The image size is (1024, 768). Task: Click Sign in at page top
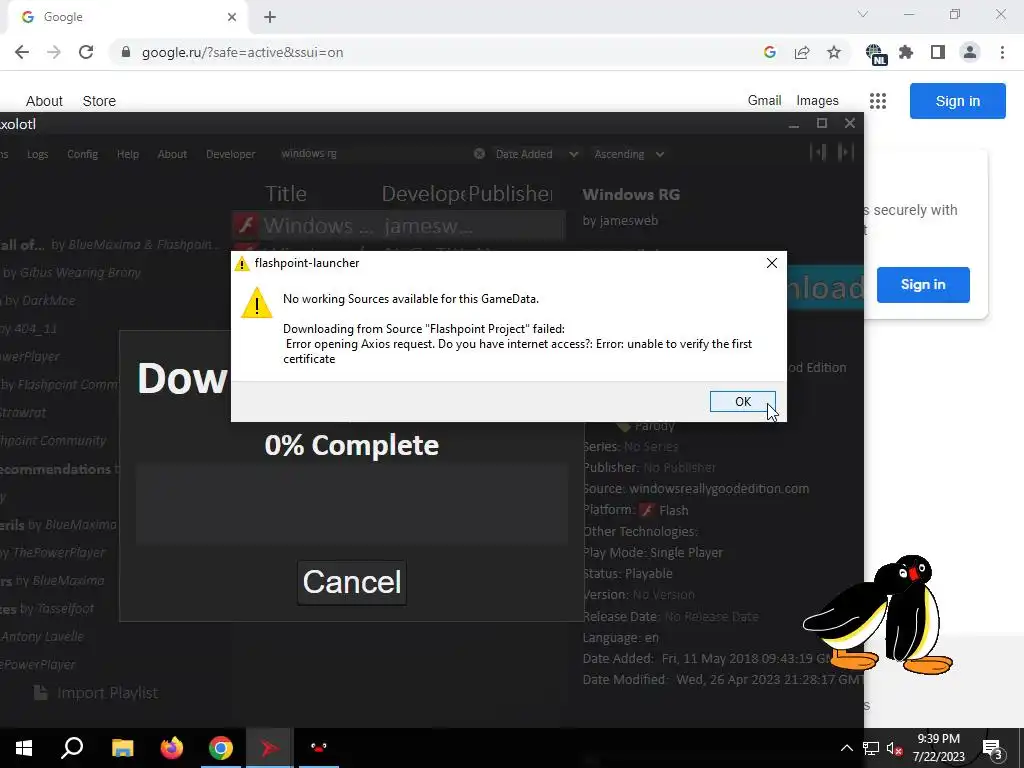(x=957, y=101)
